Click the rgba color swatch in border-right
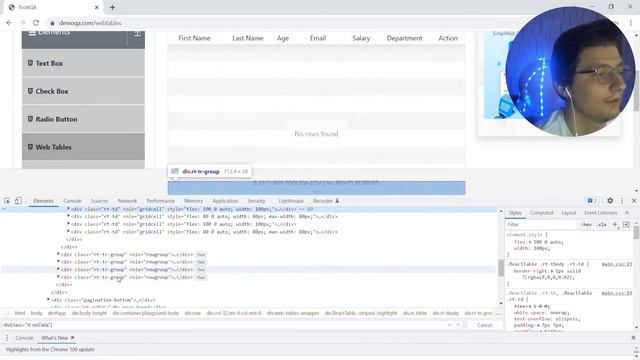Screen dimensions: 640x360 524,278
